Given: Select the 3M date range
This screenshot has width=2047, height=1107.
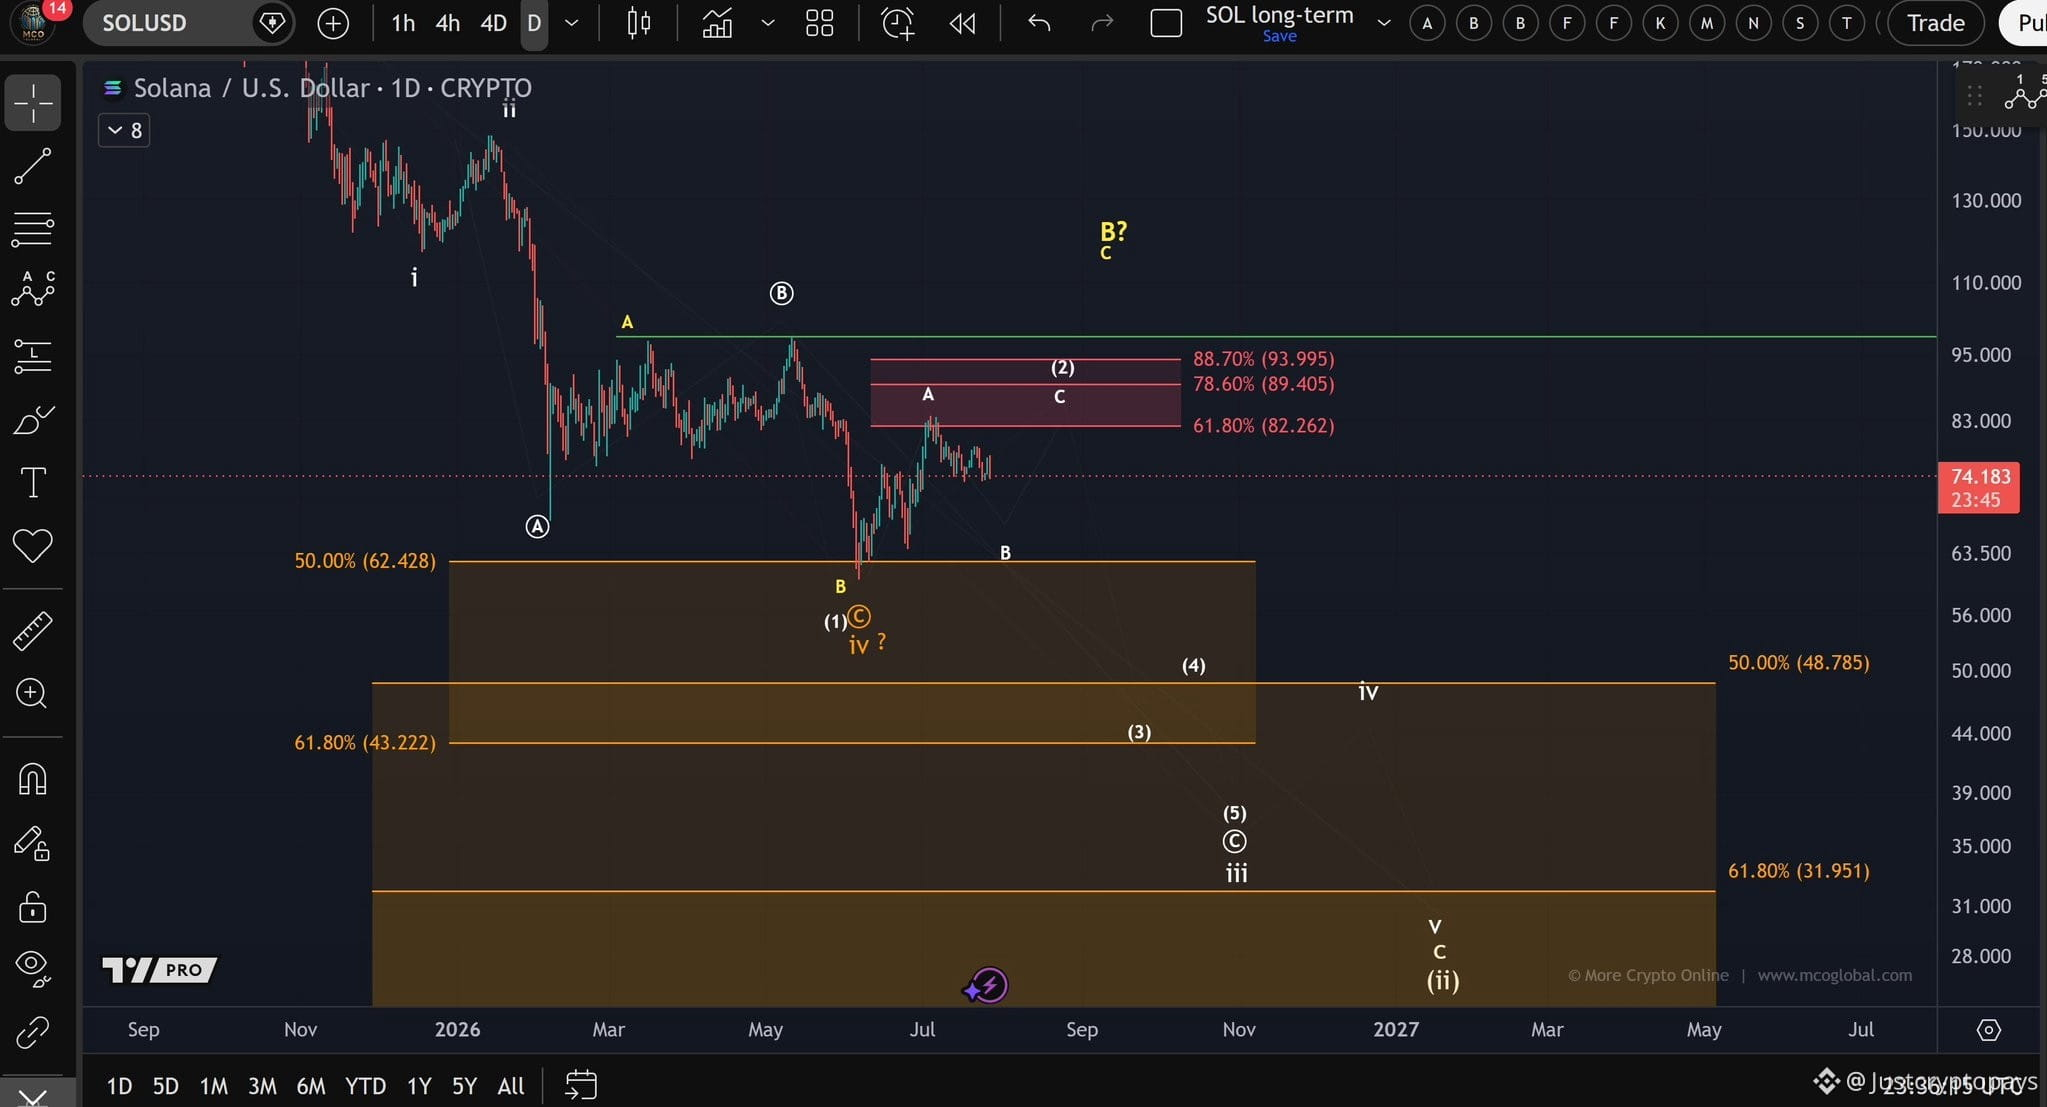Looking at the screenshot, I should [x=262, y=1086].
